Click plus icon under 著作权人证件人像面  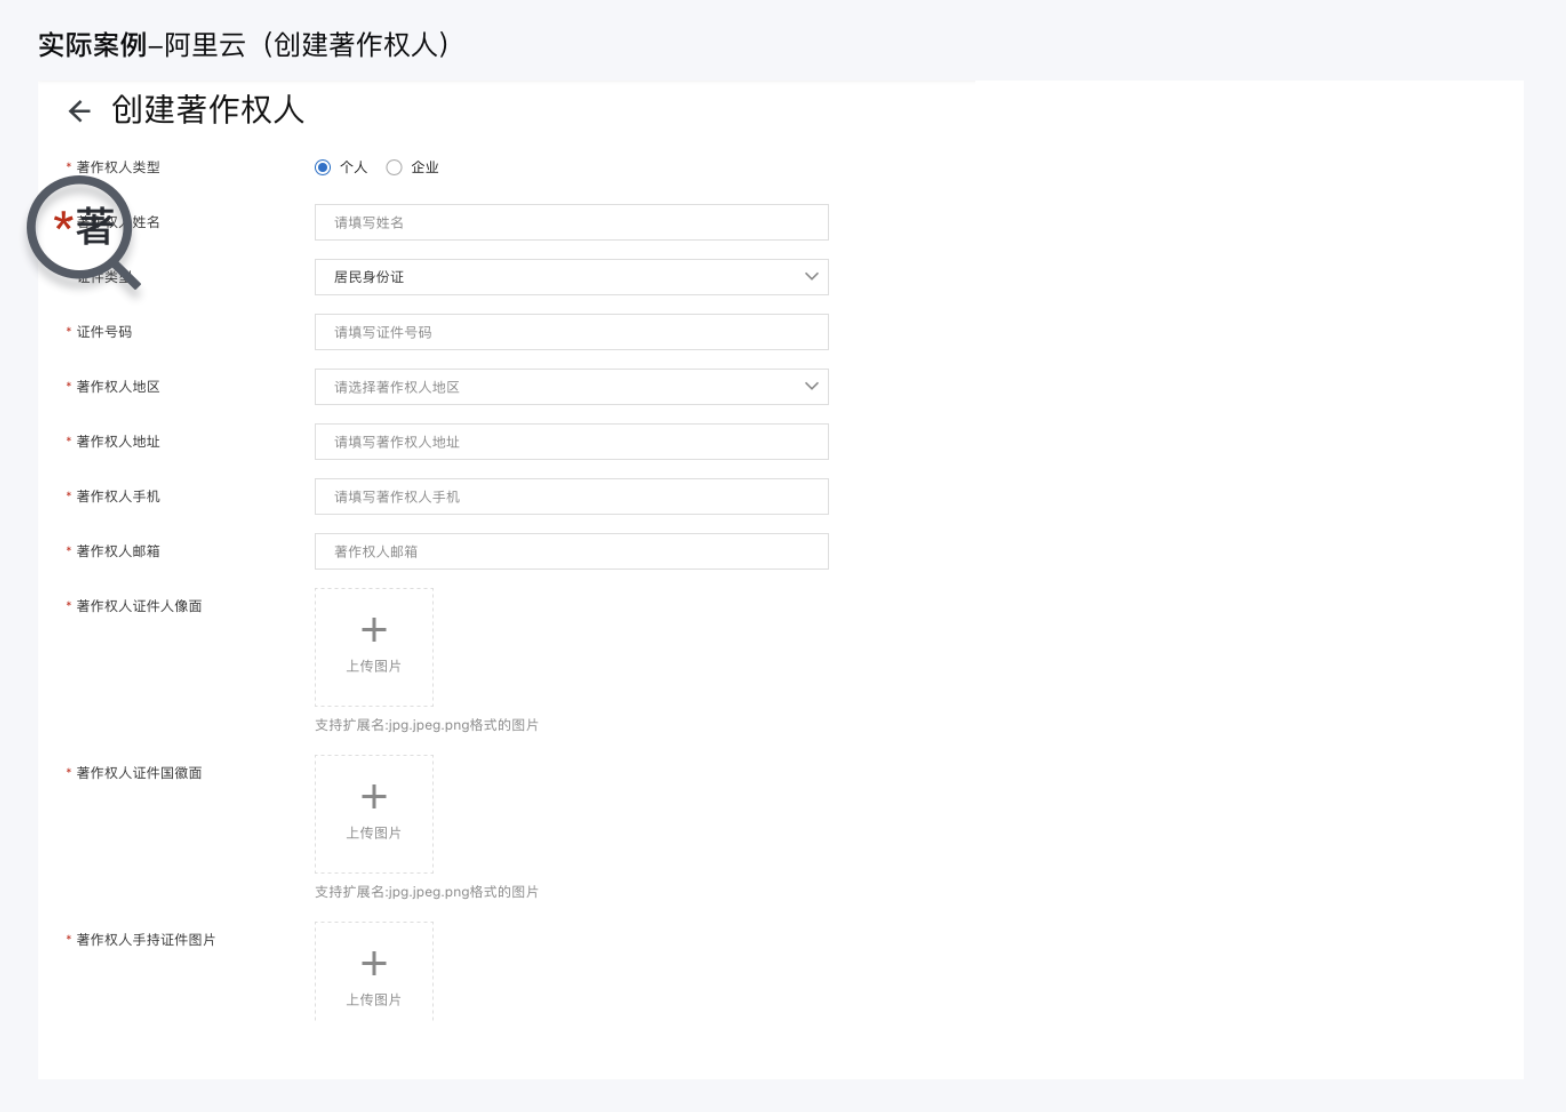tap(373, 630)
